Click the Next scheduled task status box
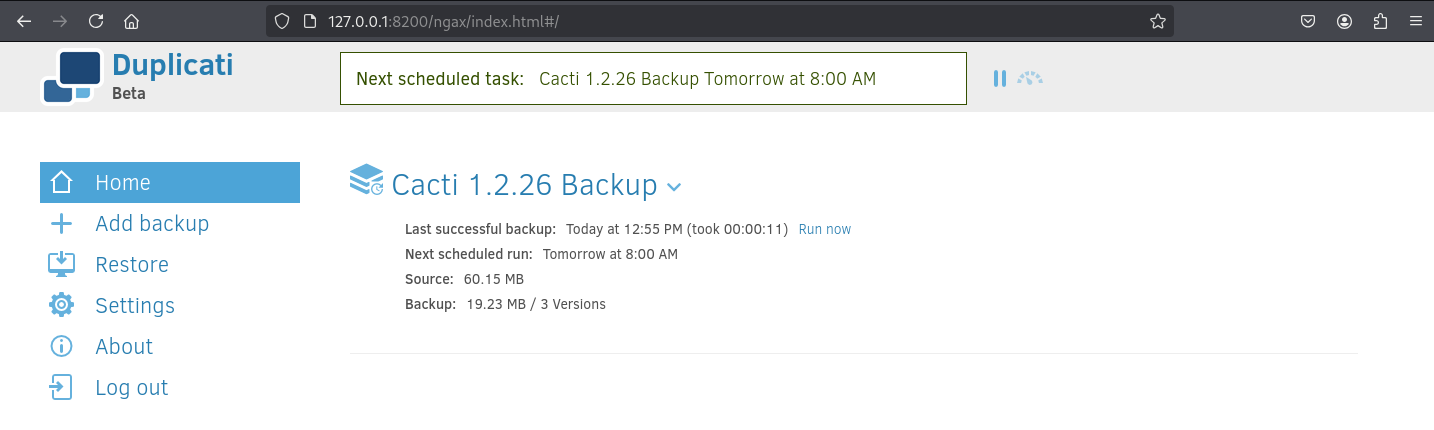The width and height of the screenshot is (1434, 430). pyautogui.click(x=653, y=78)
